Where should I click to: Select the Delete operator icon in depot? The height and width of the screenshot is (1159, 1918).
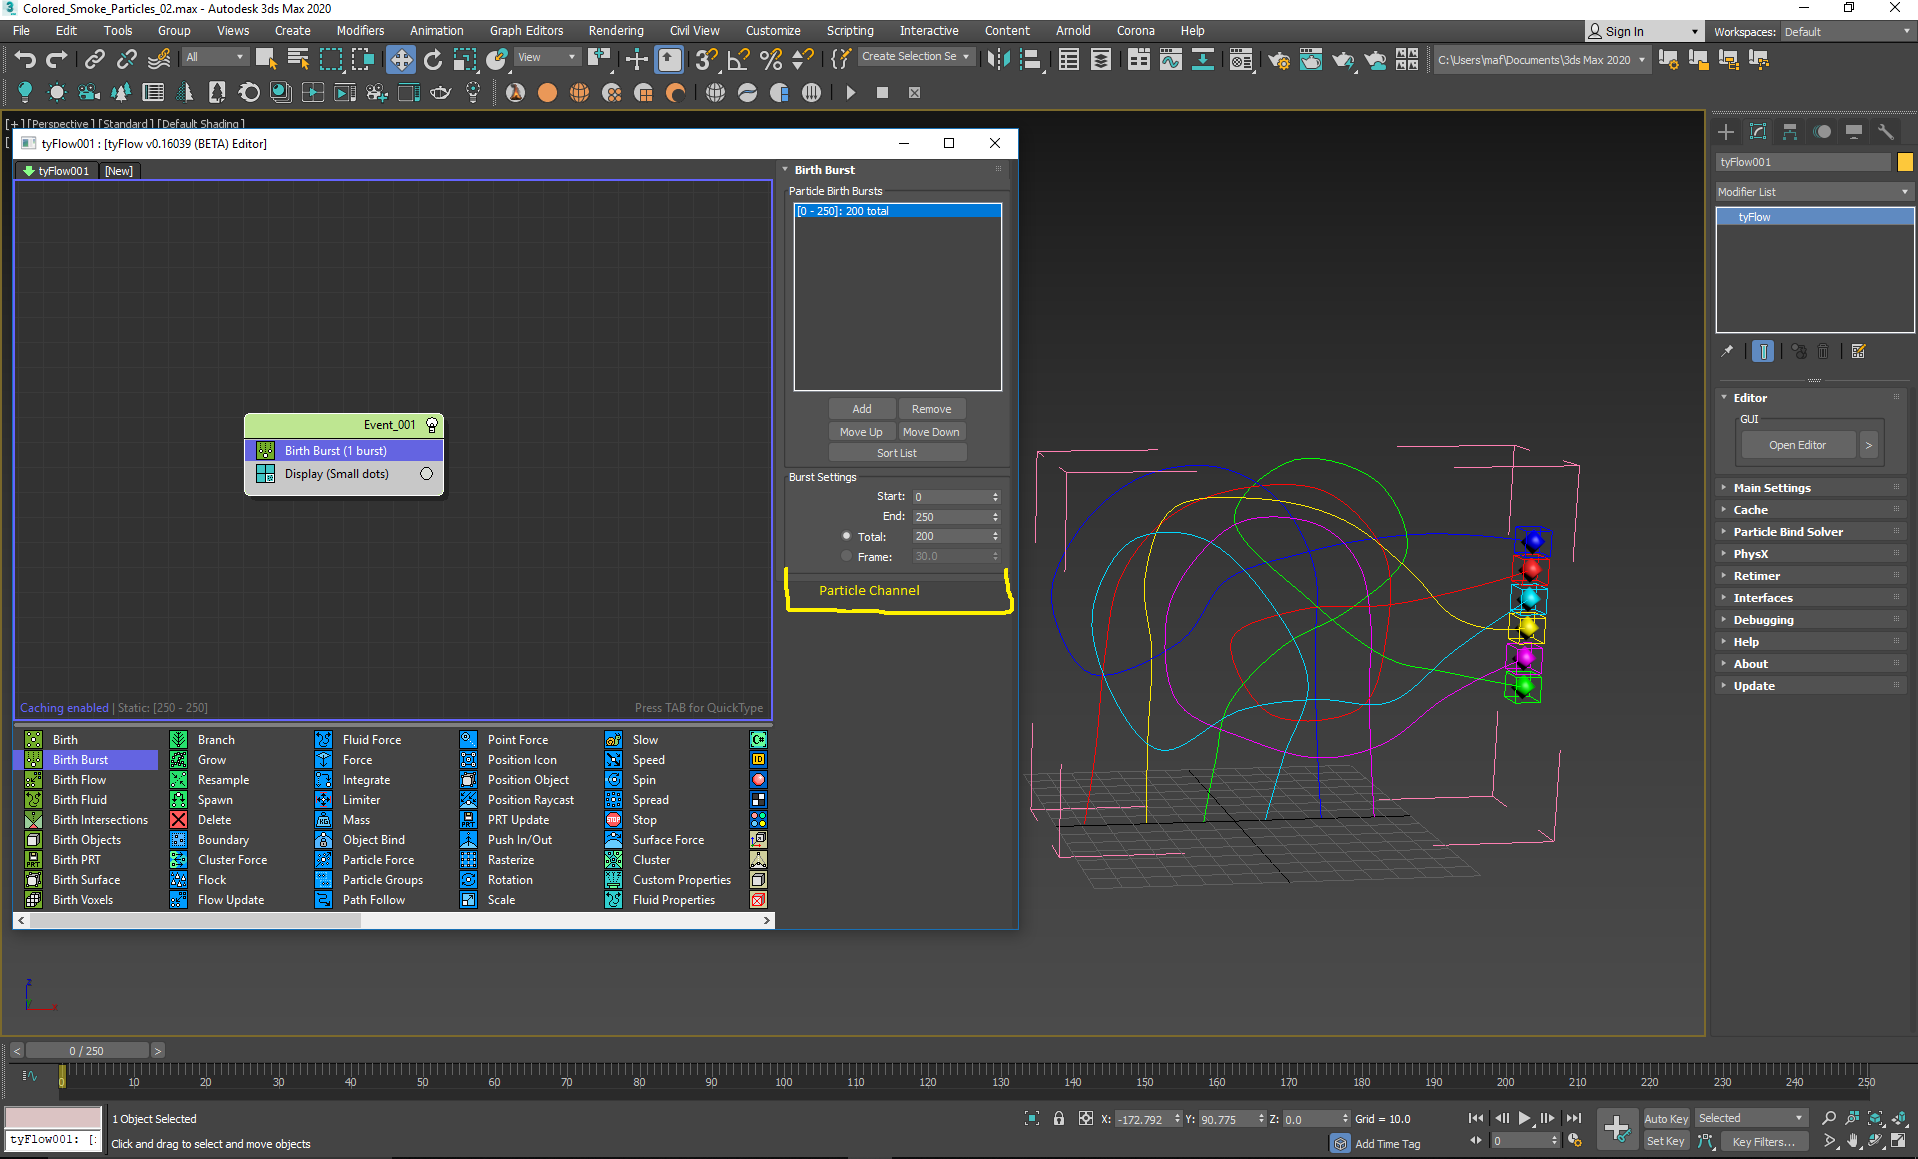(179, 820)
